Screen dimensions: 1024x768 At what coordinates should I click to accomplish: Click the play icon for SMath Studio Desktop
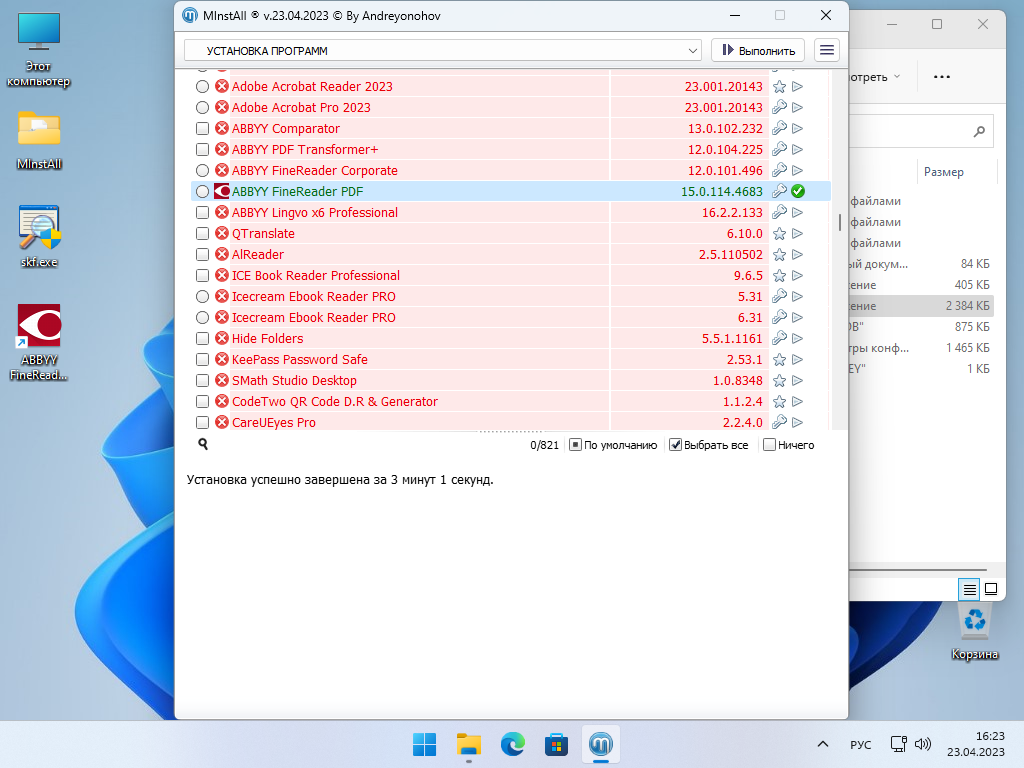[x=797, y=381]
